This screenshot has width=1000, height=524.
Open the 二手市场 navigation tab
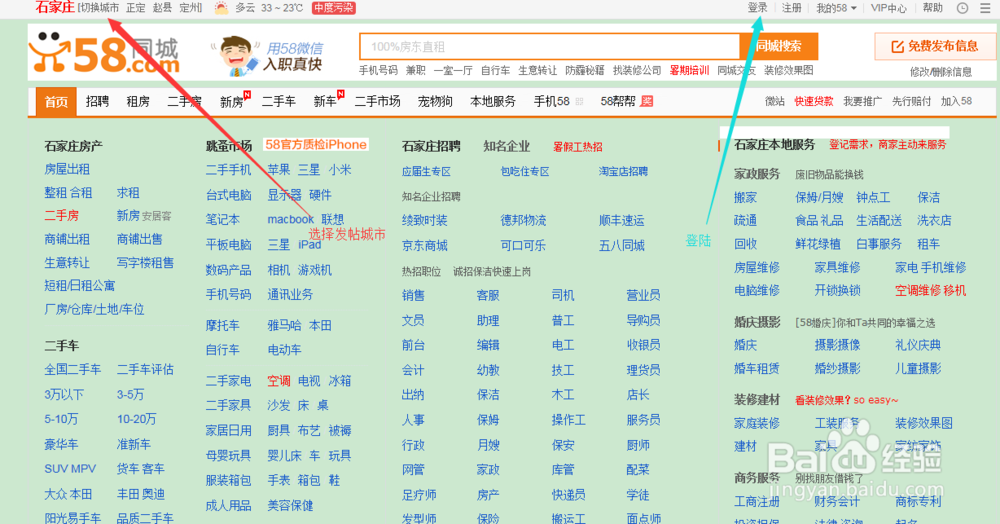[x=378, y=101]
